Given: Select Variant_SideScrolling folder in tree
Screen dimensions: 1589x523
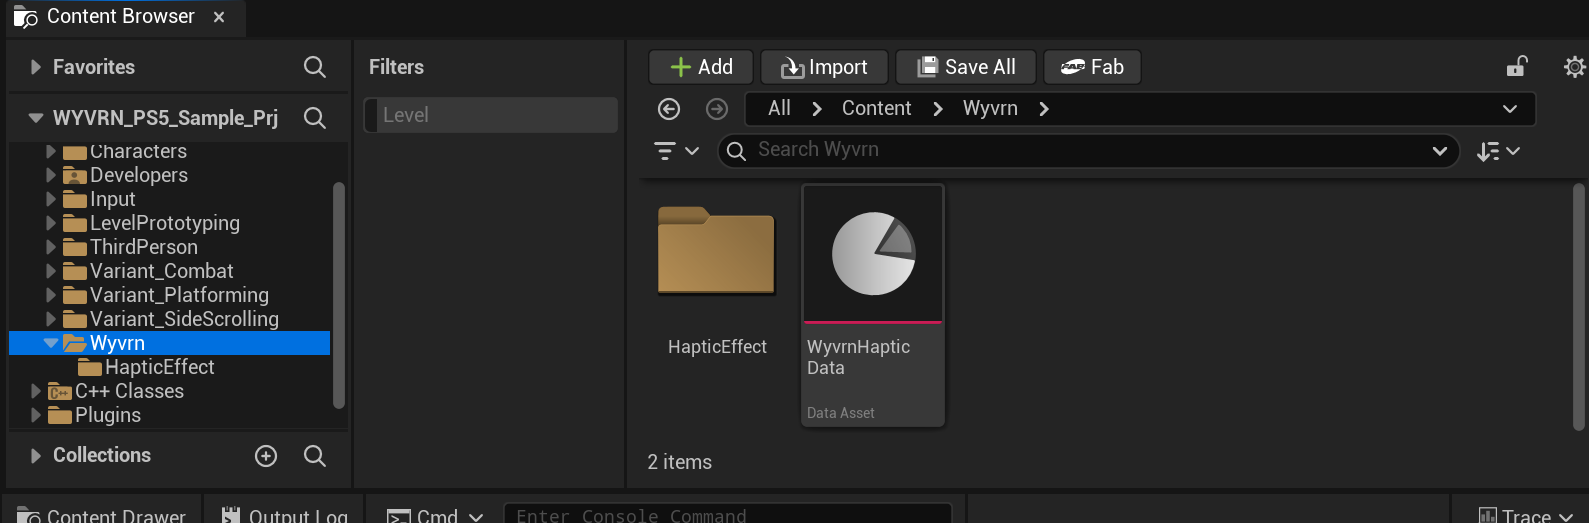Looking at the screenshot, I should 184,319.
